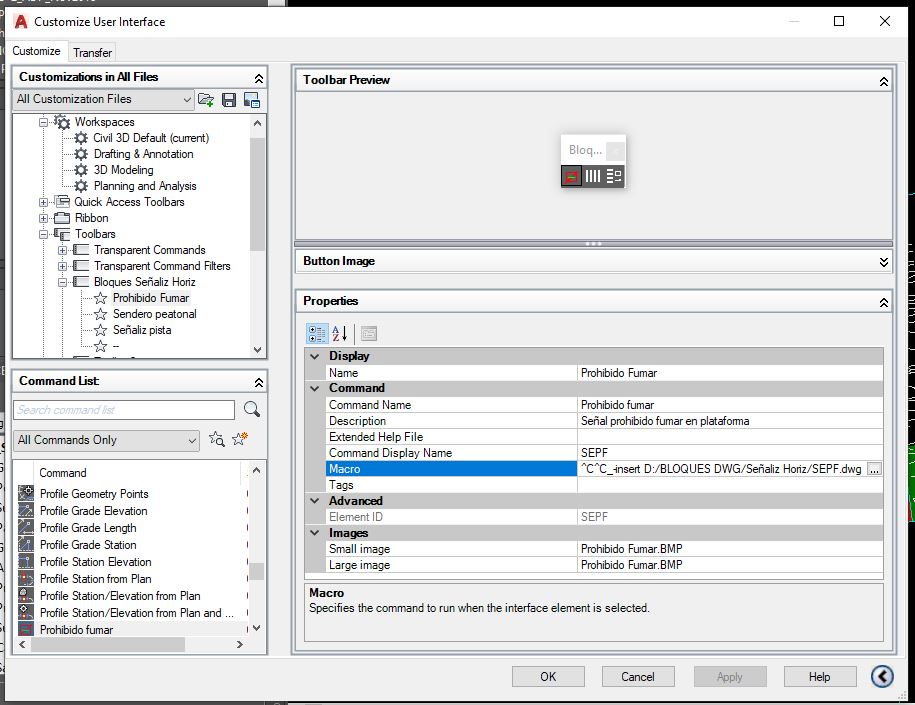Viewport: 915px width, 705px height.
Task: Click the 3D Modeling gear icon
Action: pos(81,170)
